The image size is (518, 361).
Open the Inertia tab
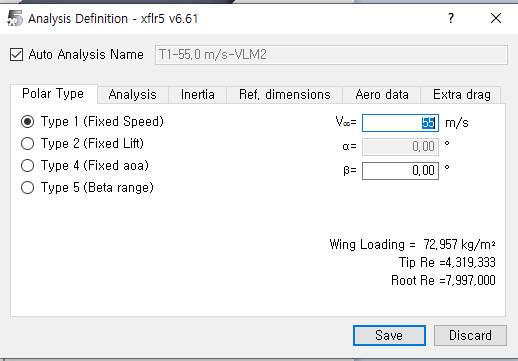click(x=197, y=95)
